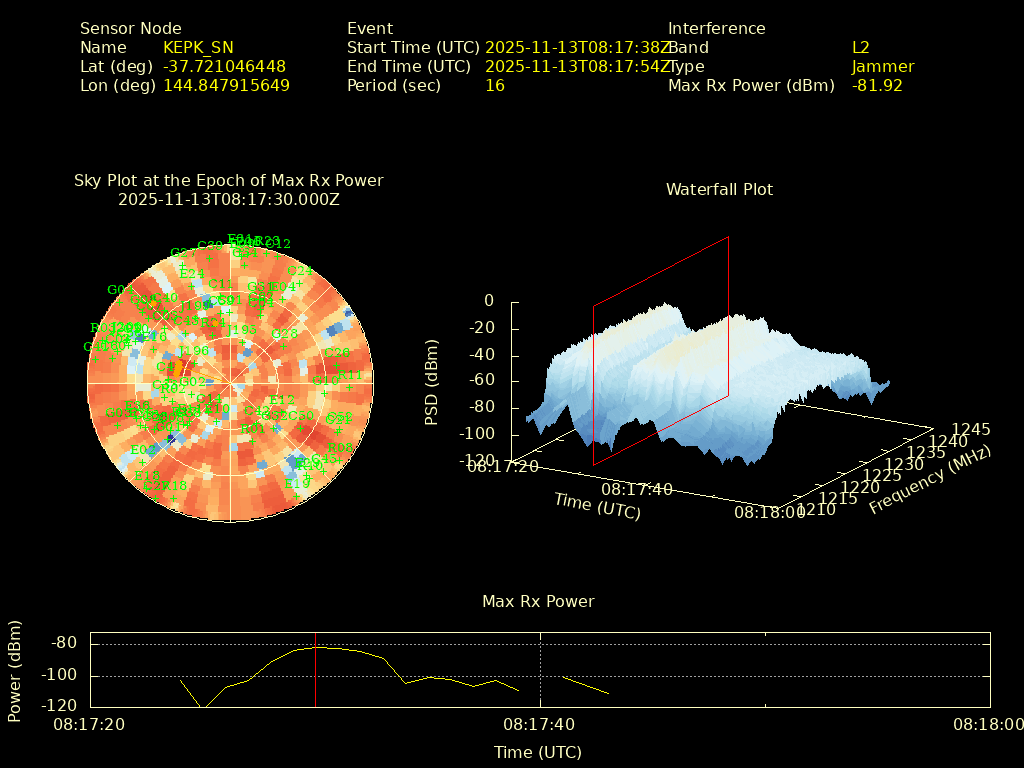Click the Waterfall Plot title

click(x=719, y=189)
